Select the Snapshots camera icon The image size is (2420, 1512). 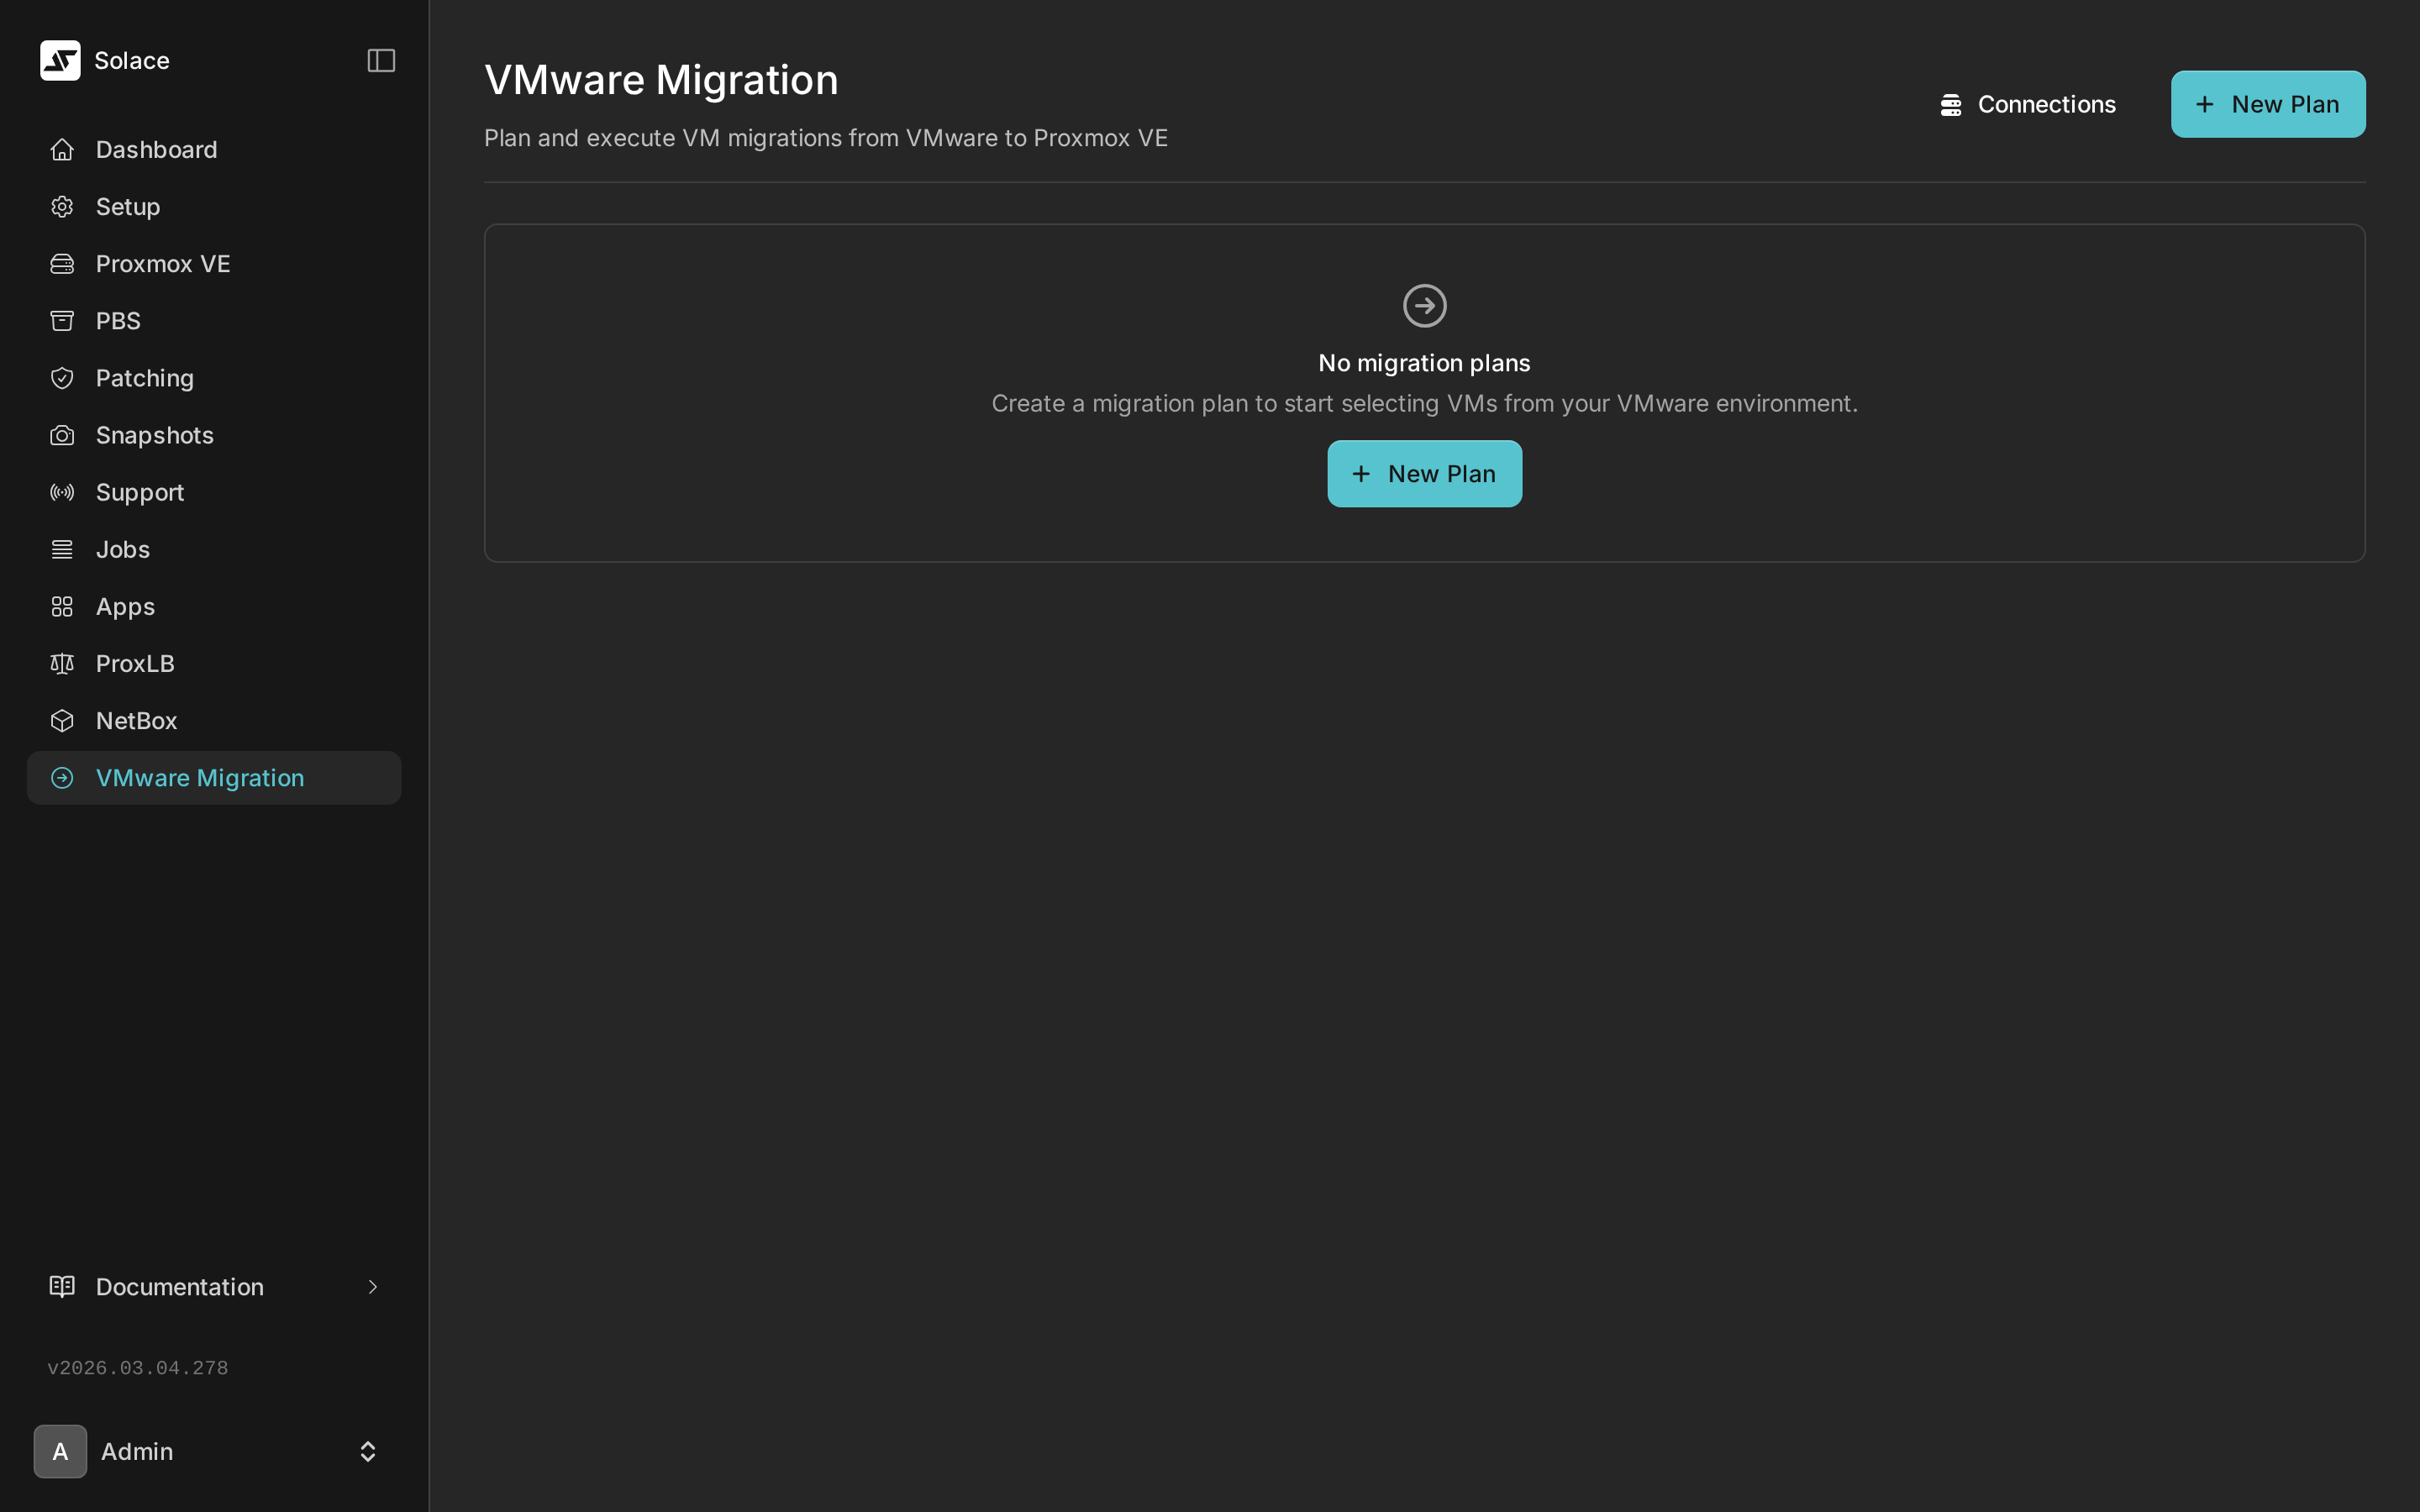click(x=62, y=434)
